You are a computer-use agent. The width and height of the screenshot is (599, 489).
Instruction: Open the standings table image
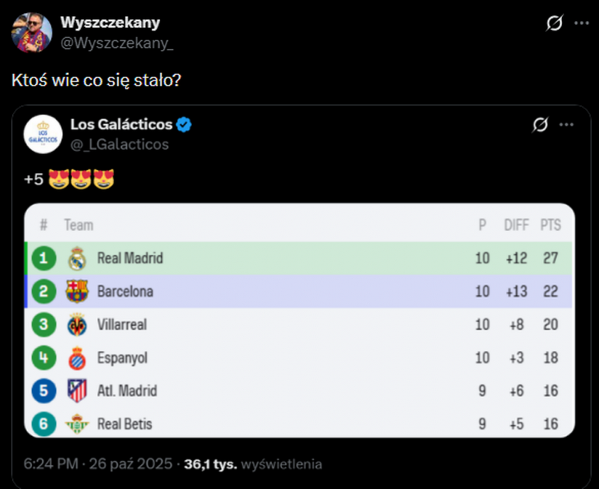300,321
